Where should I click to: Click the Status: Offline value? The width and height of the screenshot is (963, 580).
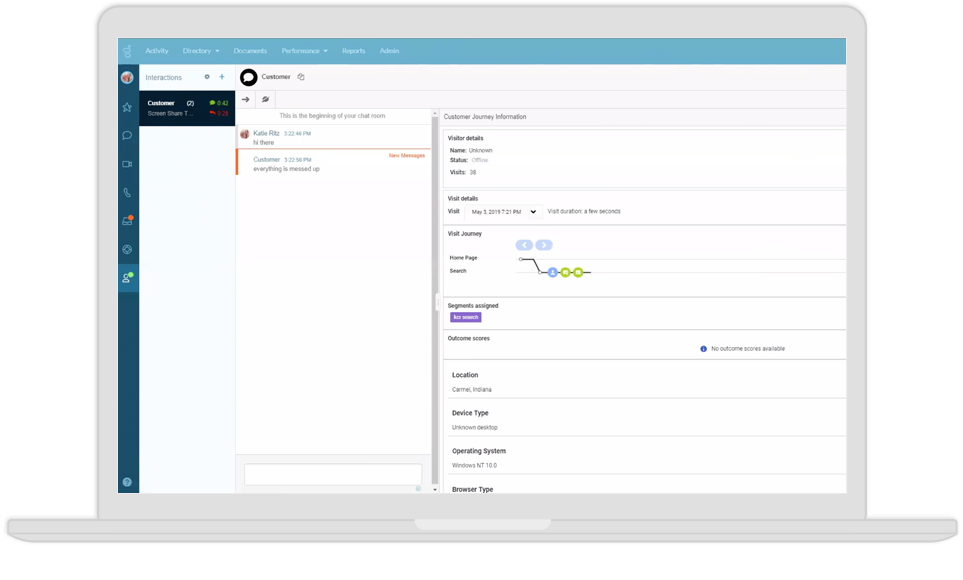[x=469, y=160]
